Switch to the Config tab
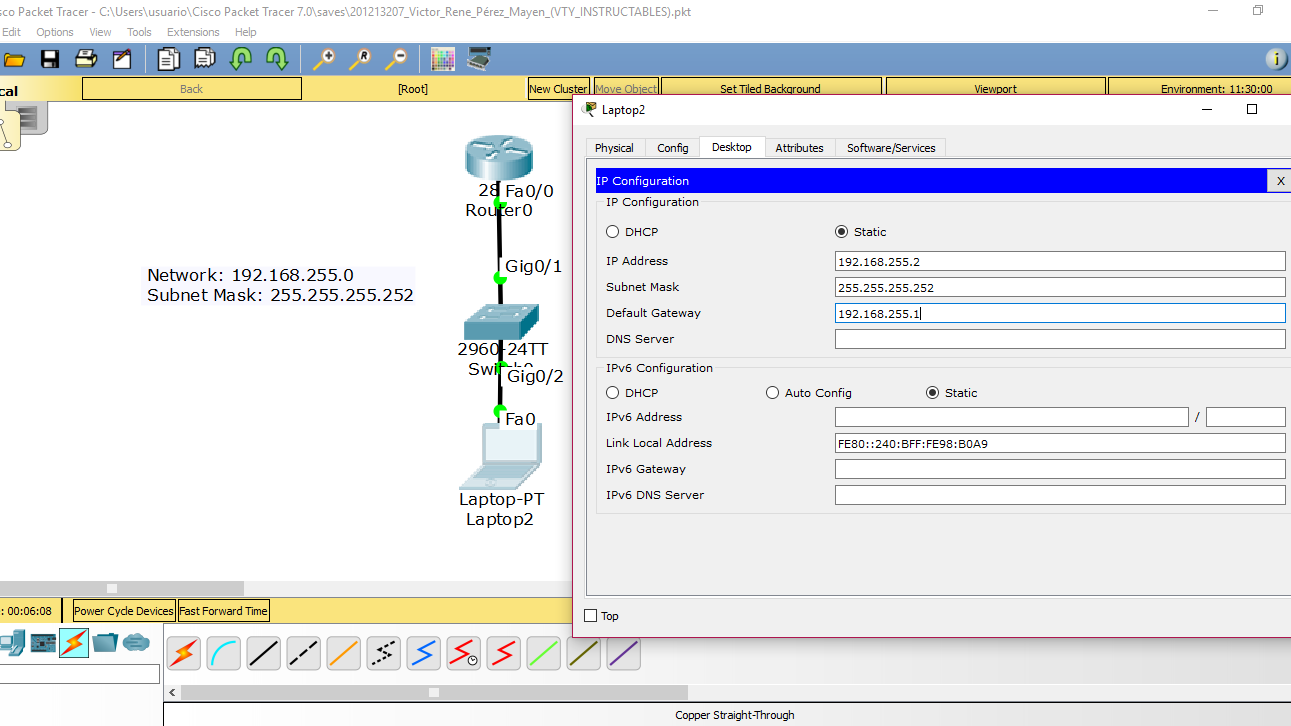Screen dimensions: 1291x726 673,148
